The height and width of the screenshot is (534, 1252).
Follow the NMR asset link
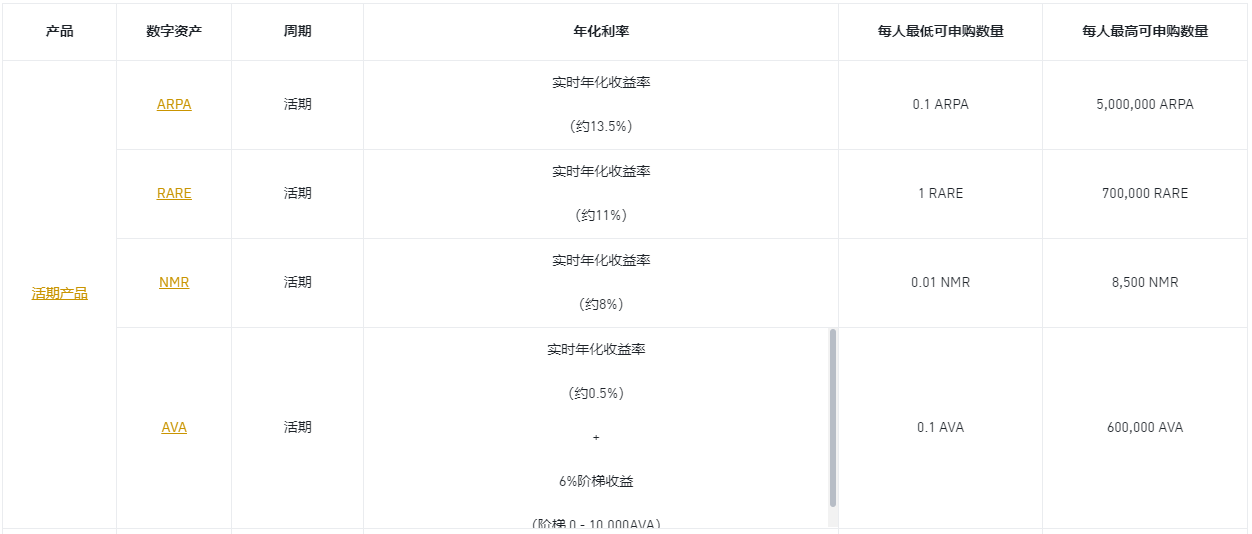click(x=174, y=282)
